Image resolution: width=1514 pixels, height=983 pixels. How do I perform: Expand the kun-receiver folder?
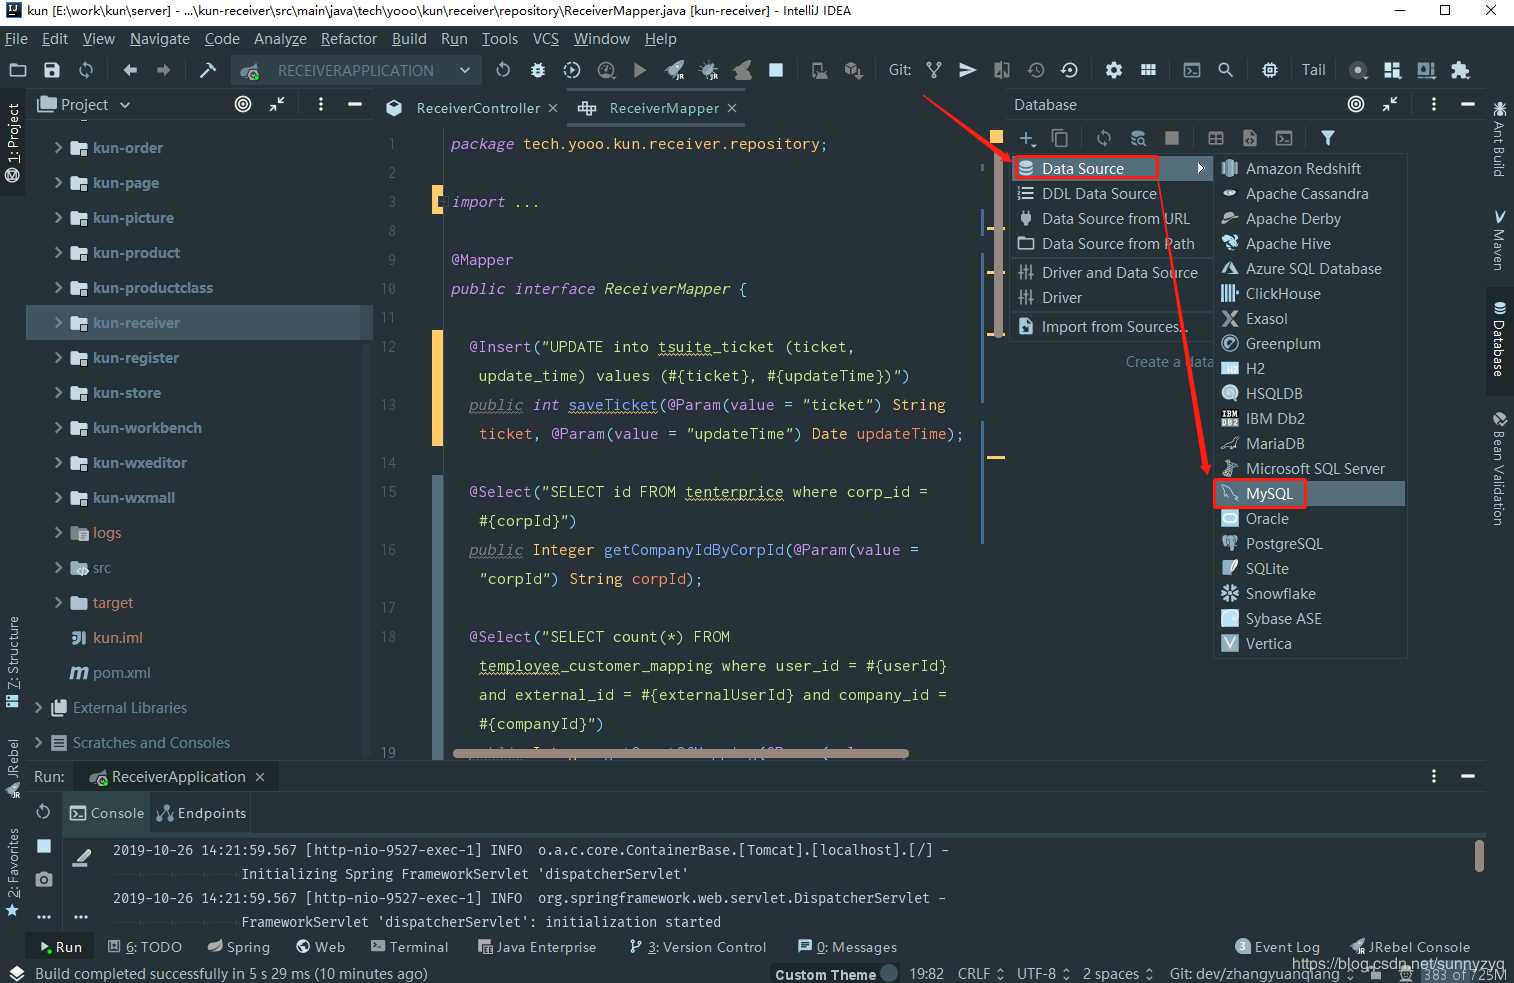(x=58, y=322)
